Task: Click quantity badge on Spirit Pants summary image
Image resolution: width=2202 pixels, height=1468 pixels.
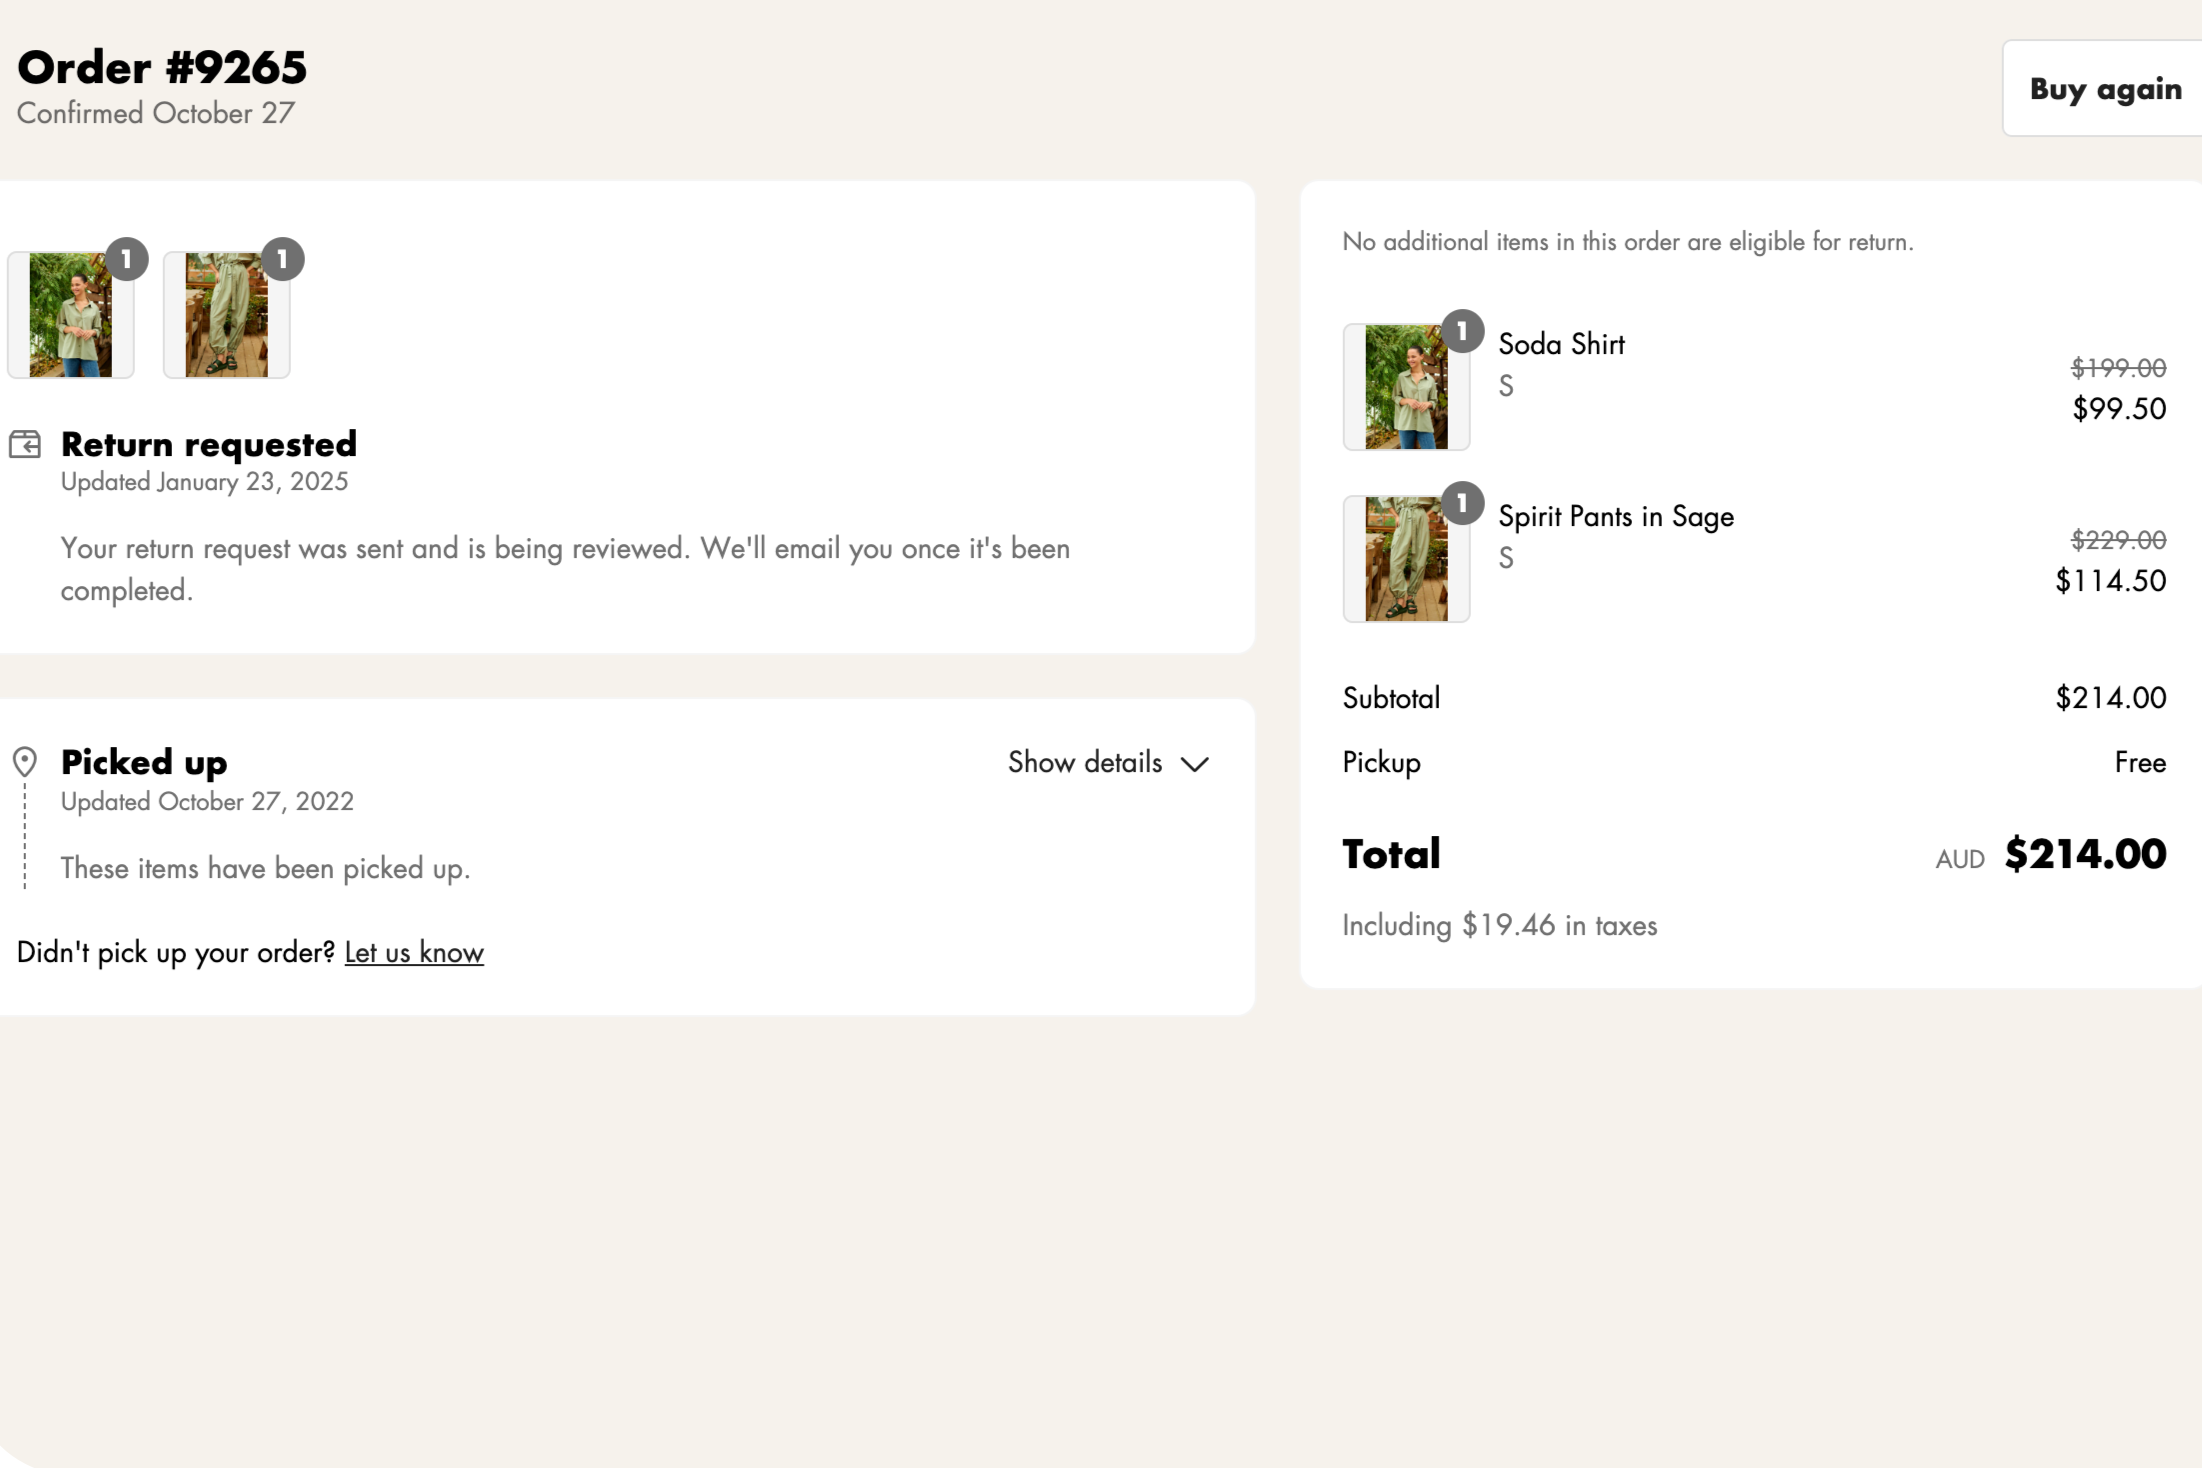Action: pyautogui.click(x=1462, y=503)
